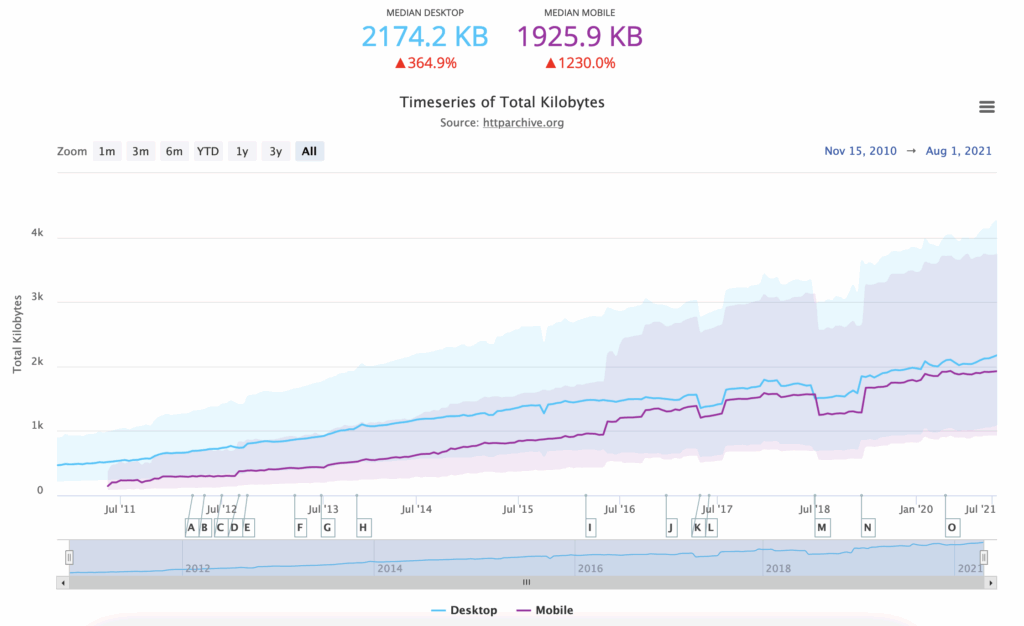Click the Timeseries of Total Kilobytes title
The width and height of the screenshot is (1024, 626).
click(502, 102)
